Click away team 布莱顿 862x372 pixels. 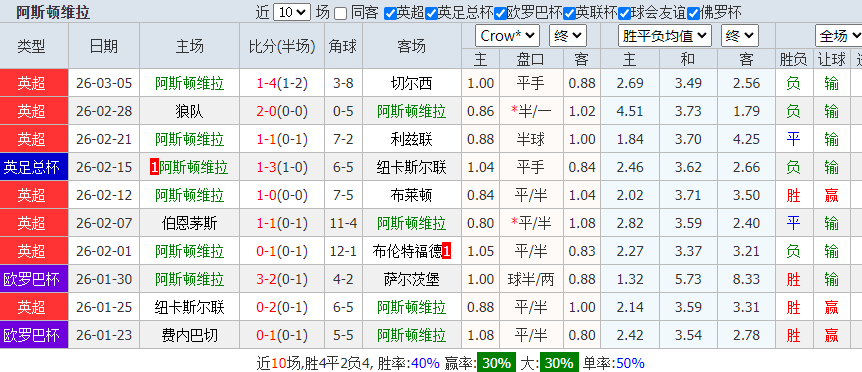(x=411, y=195)
